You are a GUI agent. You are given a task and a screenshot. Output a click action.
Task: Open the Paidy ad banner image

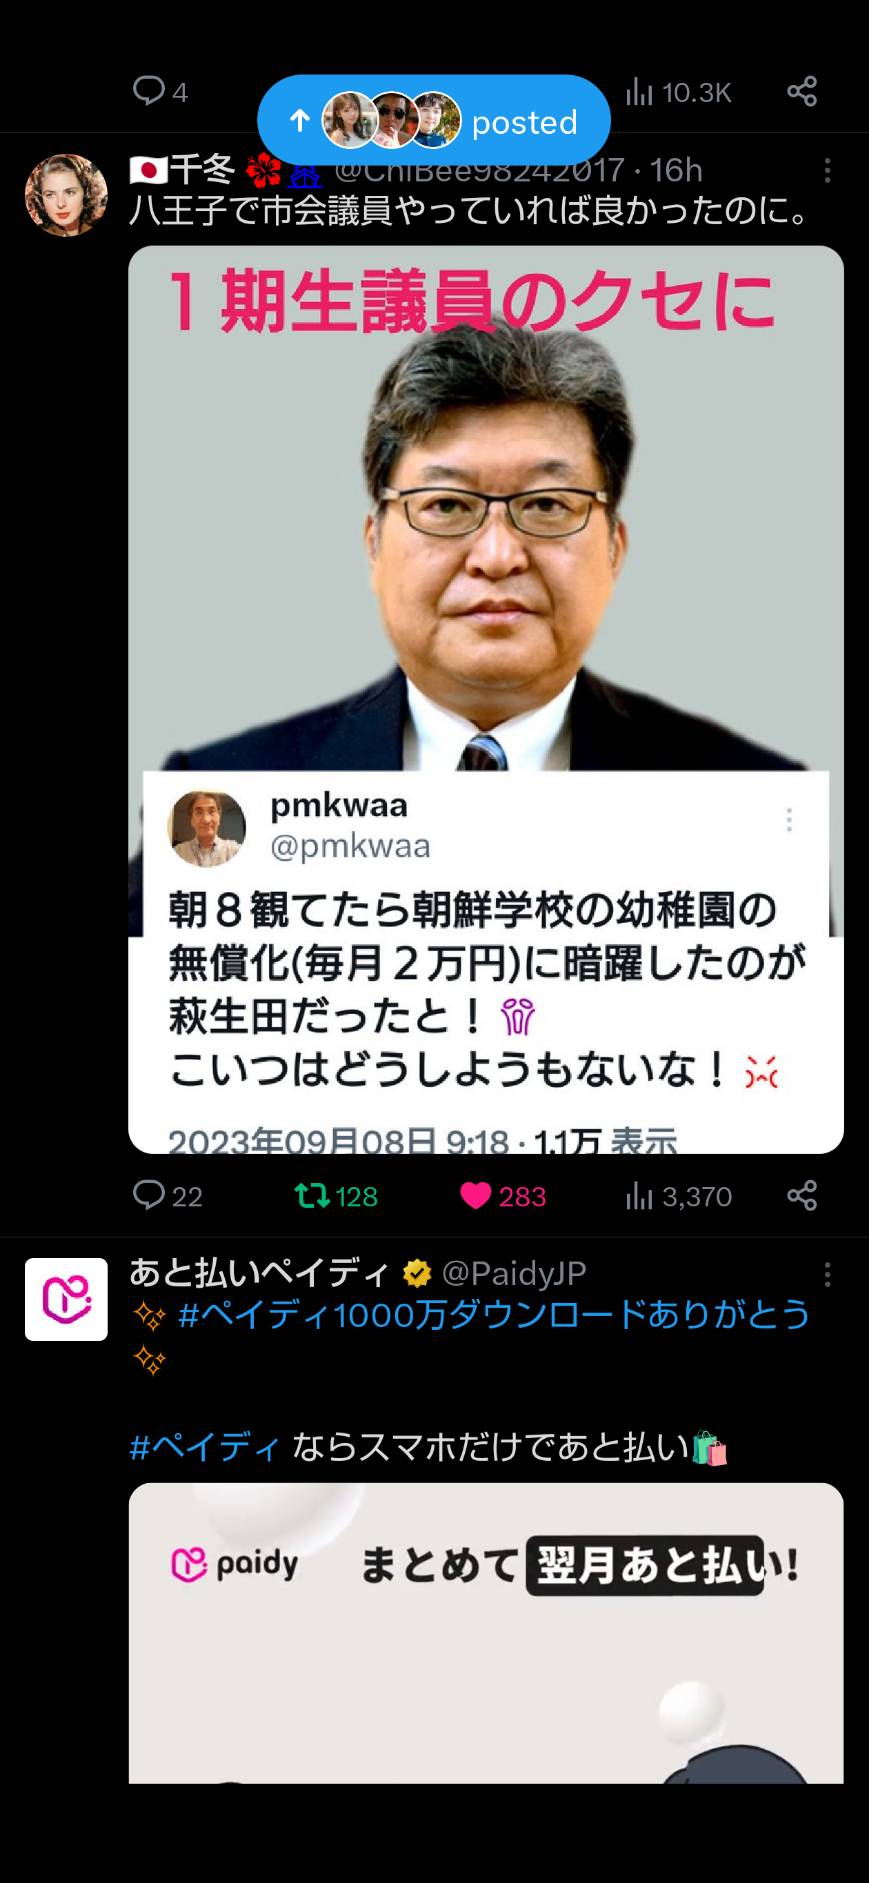pos(486,1632)
